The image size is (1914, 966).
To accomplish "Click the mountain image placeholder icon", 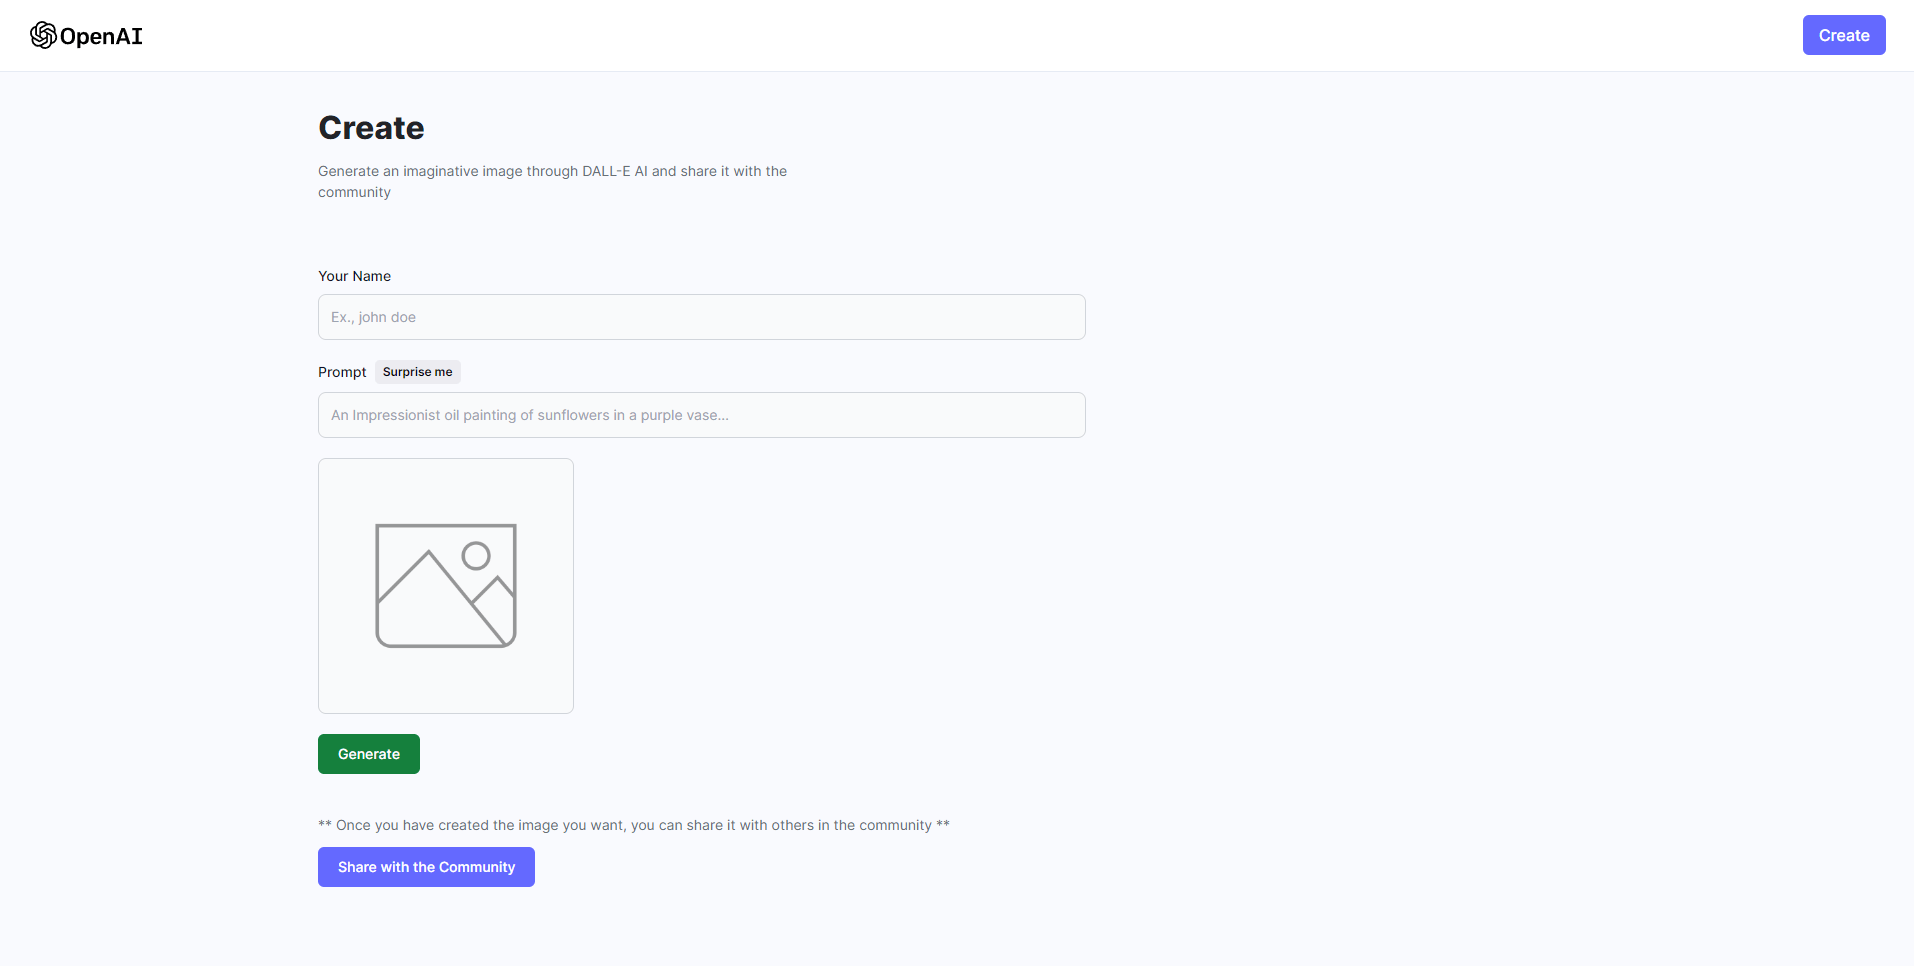I will [445, 586].
